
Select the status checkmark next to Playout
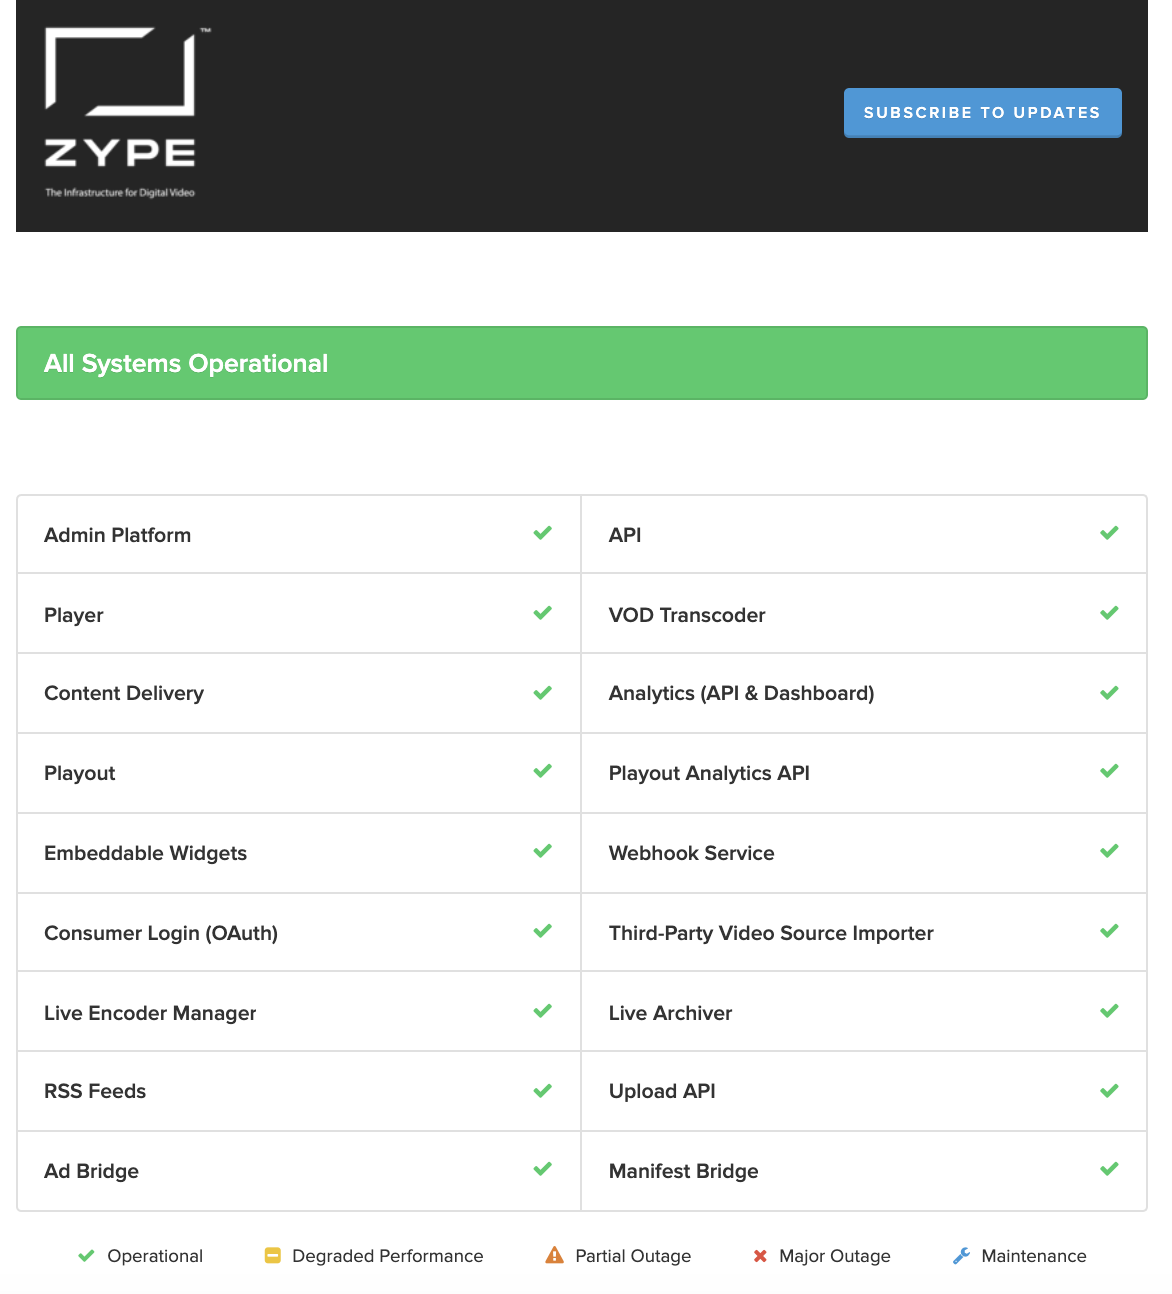543,771
